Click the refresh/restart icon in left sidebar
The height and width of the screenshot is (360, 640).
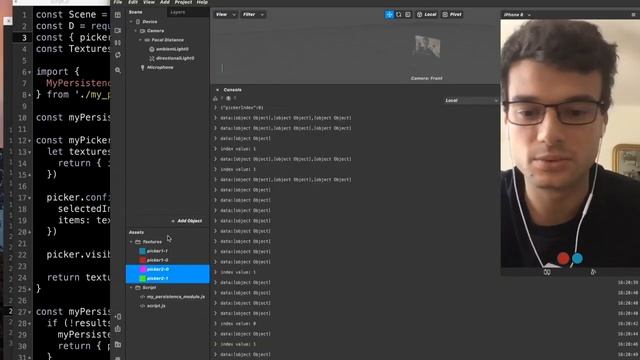(118, 55)
